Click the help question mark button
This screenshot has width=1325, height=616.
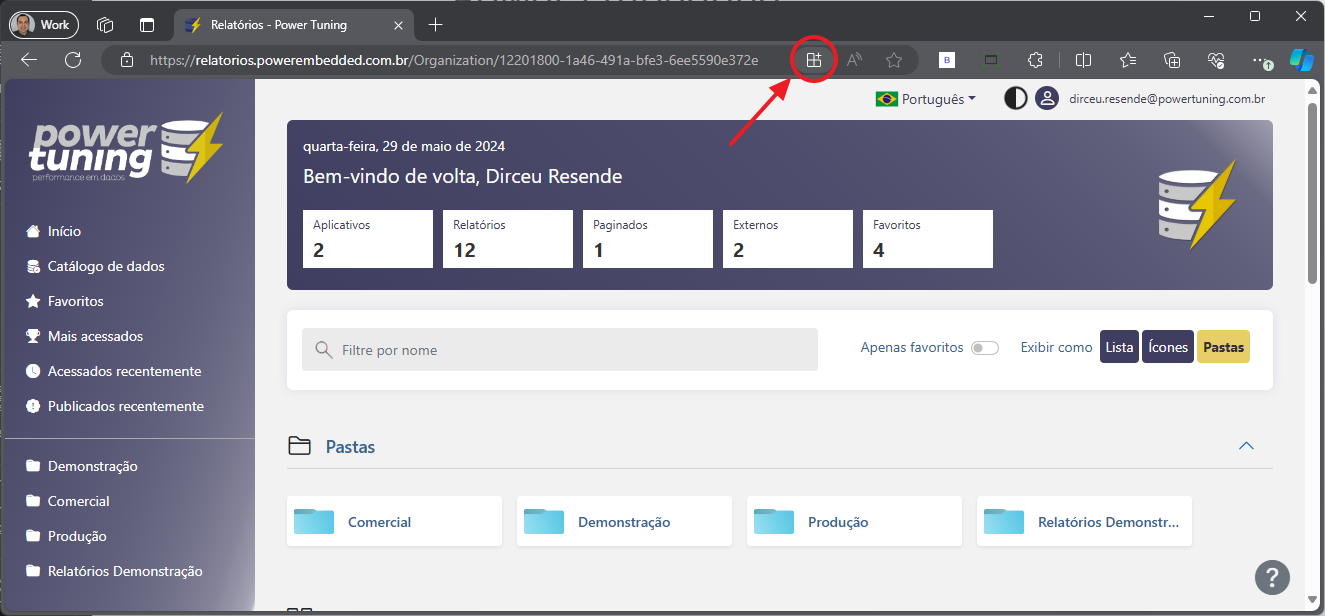(1271, 577)
